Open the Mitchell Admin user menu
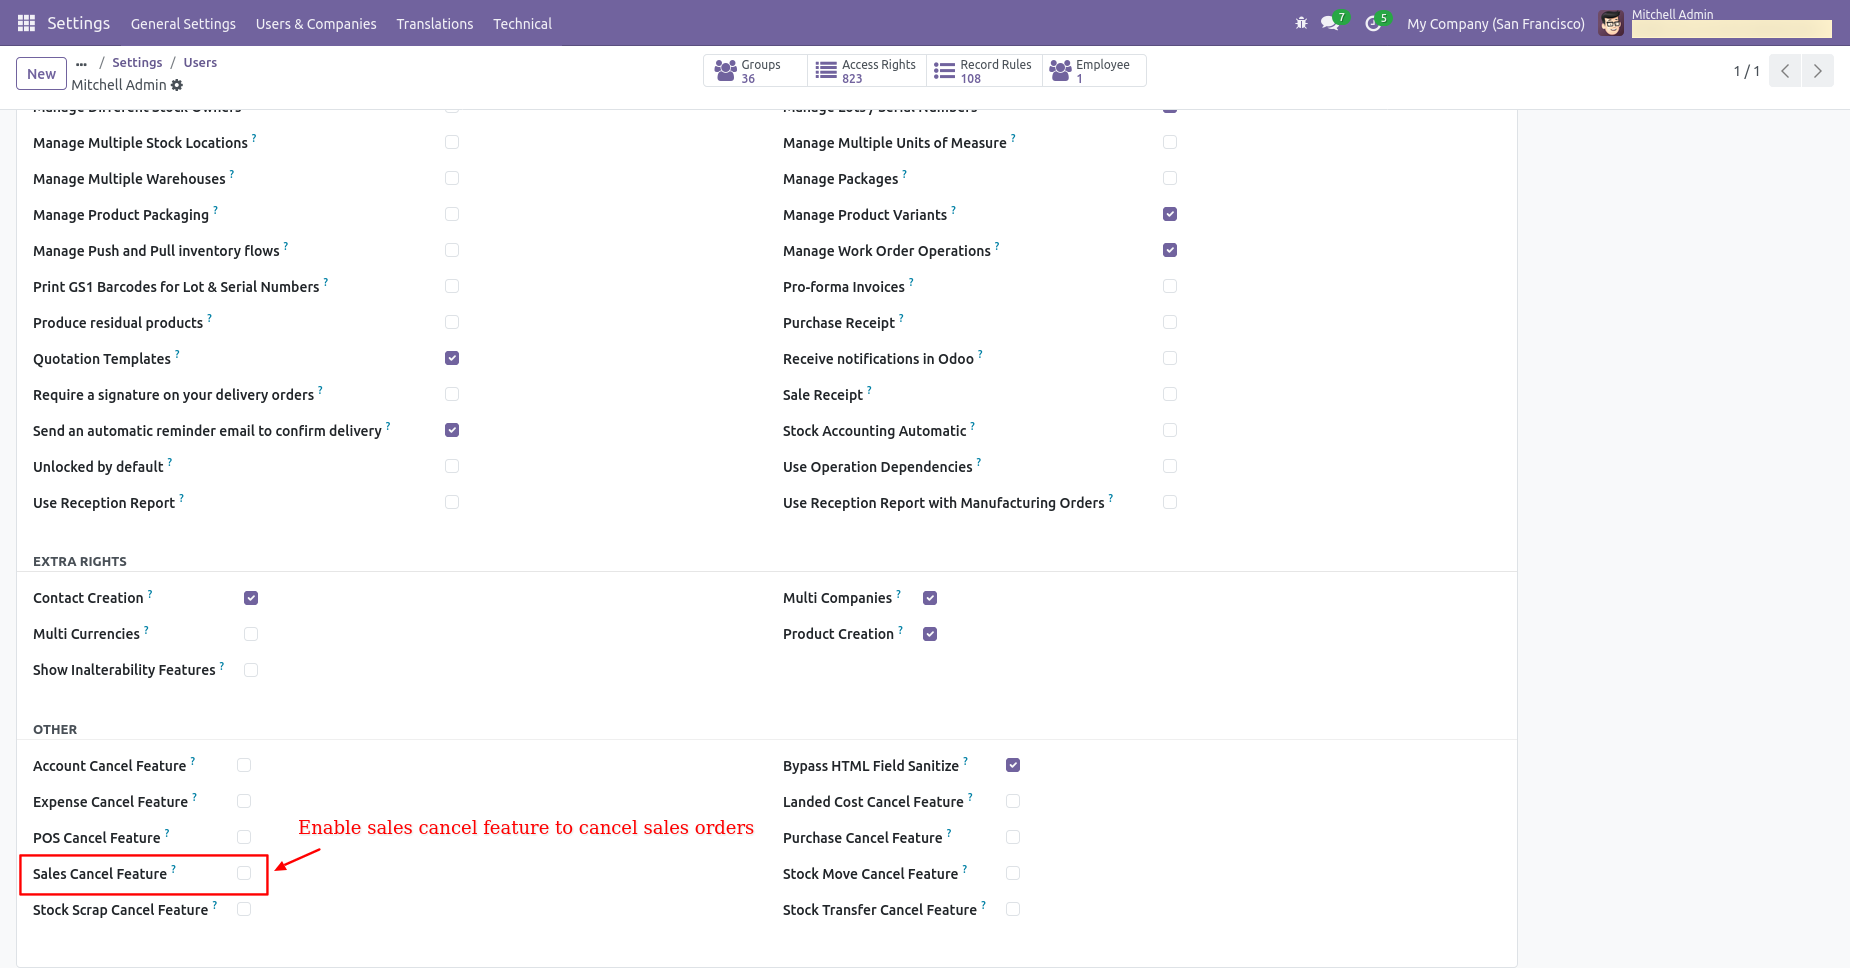Image resolution: width=1850 pixels, height=968 pixels. pyautogui.click(x=1716, y=23)
